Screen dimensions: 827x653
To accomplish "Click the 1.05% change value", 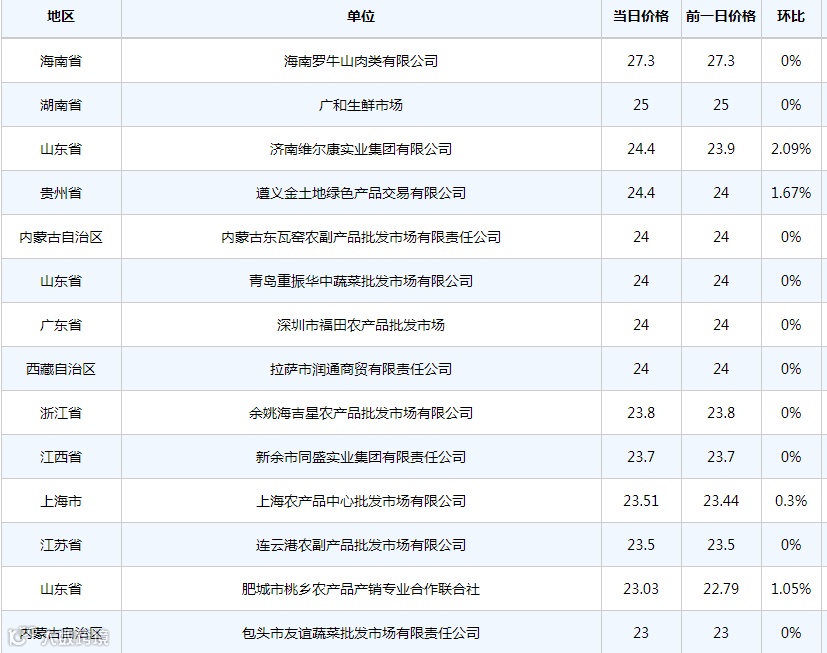I will click(791, 589).
